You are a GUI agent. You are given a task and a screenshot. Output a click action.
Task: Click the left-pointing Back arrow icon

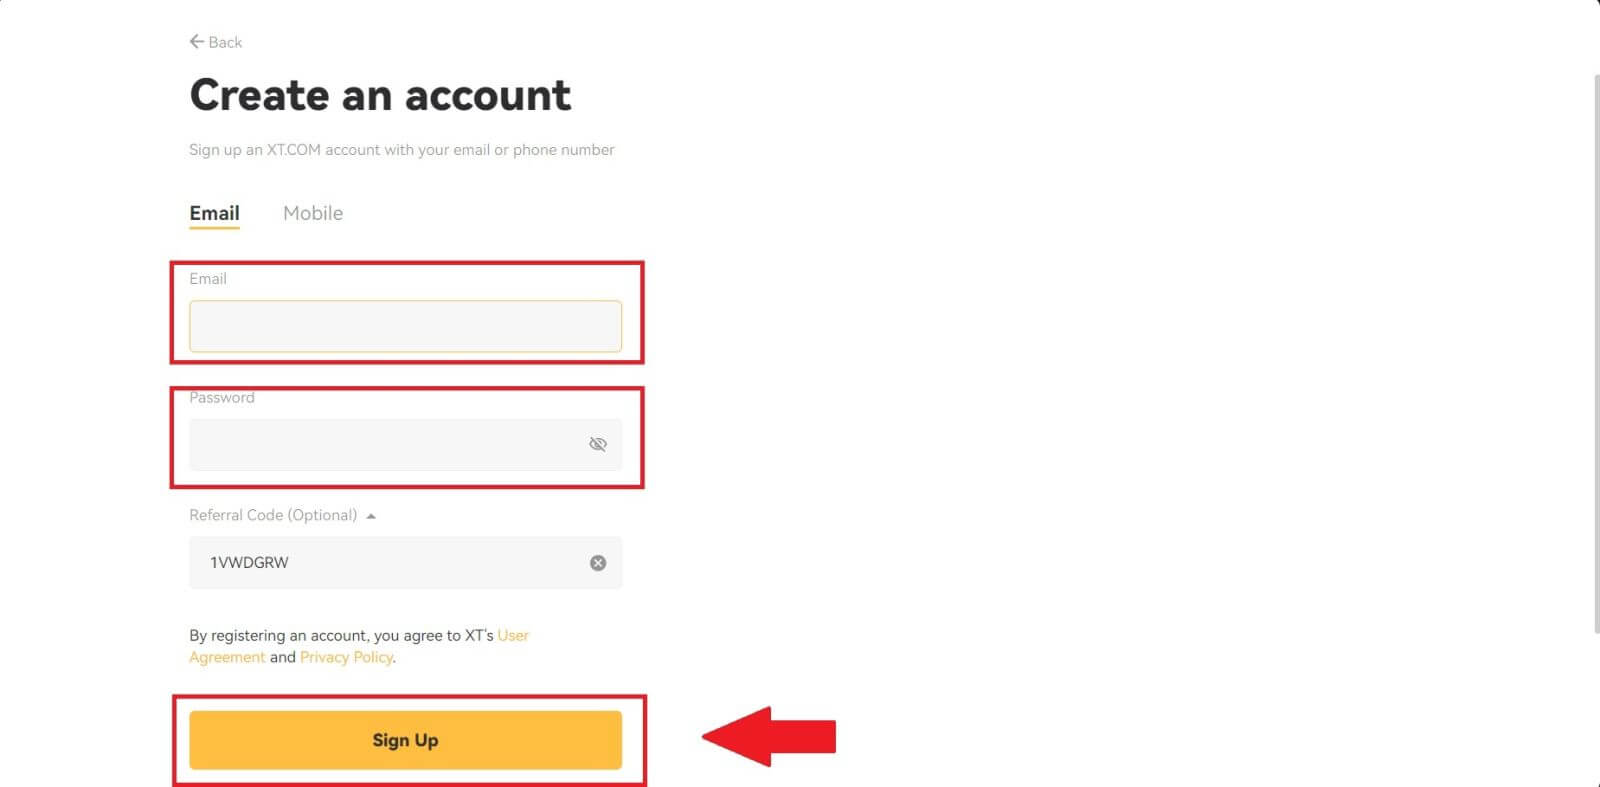(196, 41)
